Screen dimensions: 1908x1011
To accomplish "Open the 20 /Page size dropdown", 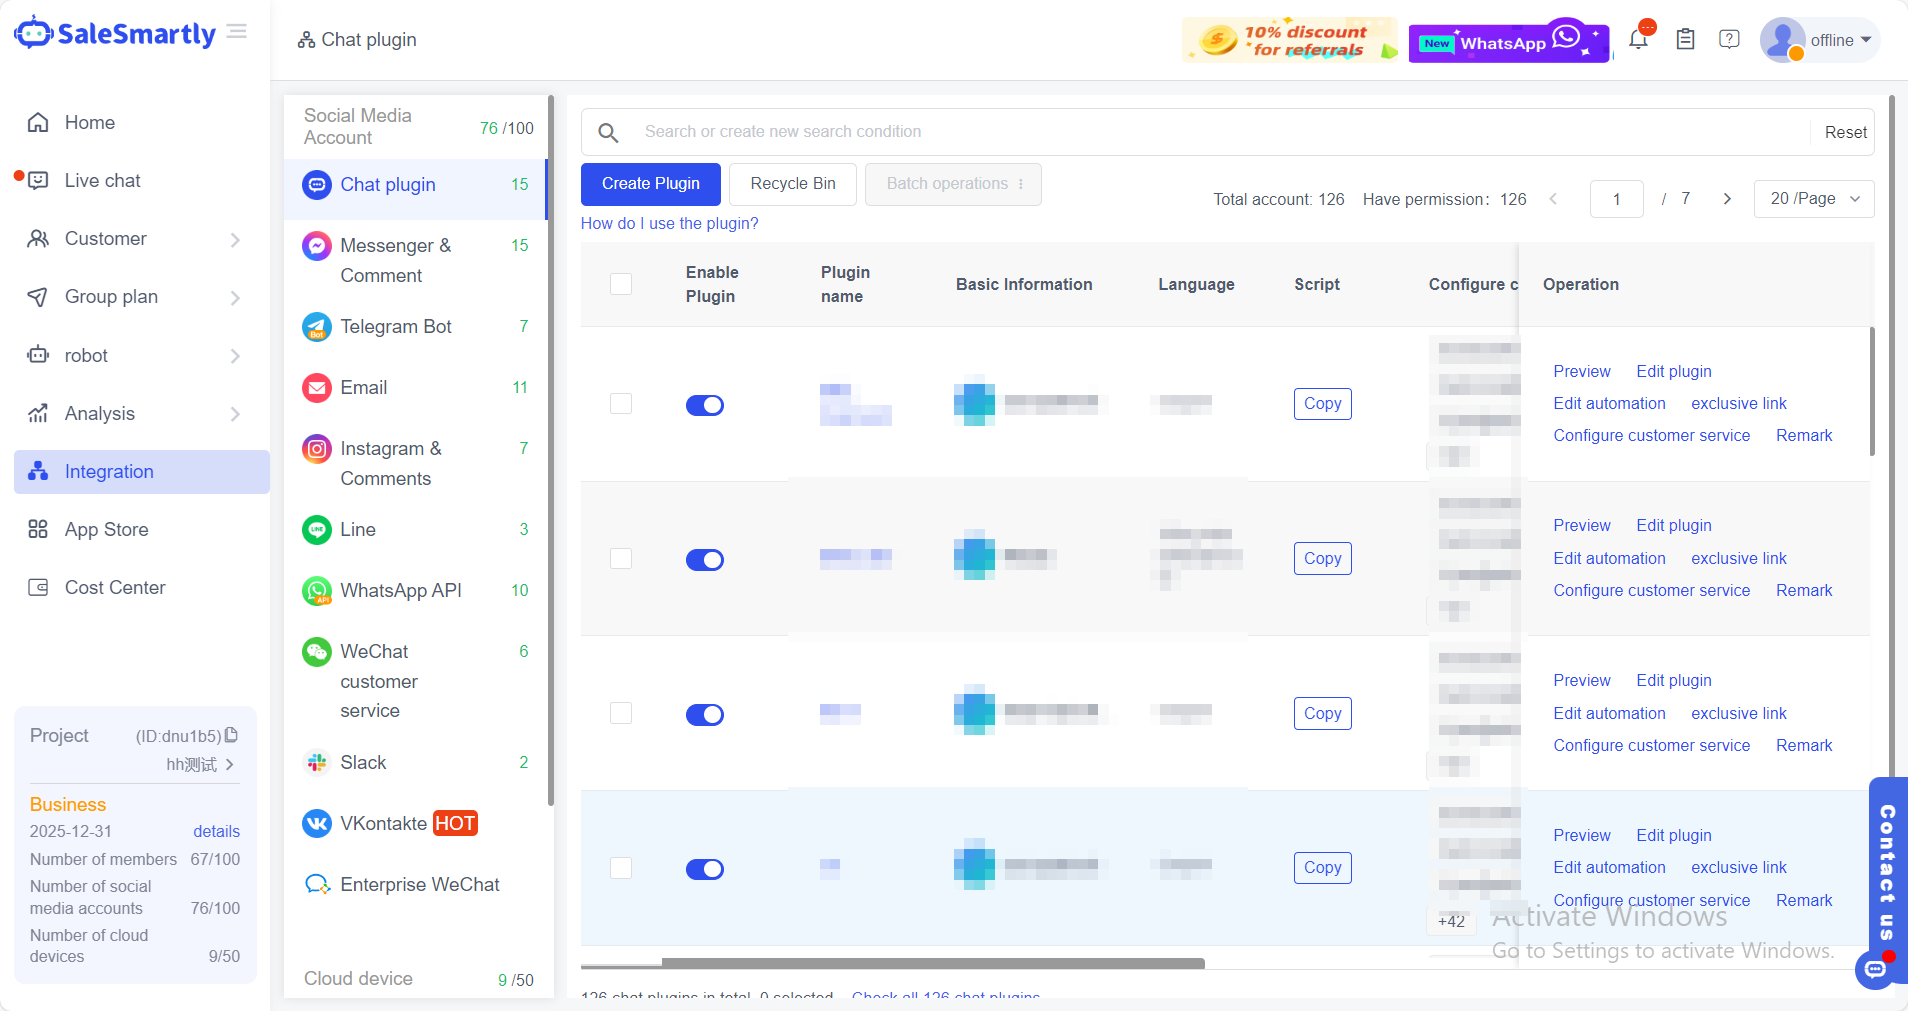I will click(1813, 199).
